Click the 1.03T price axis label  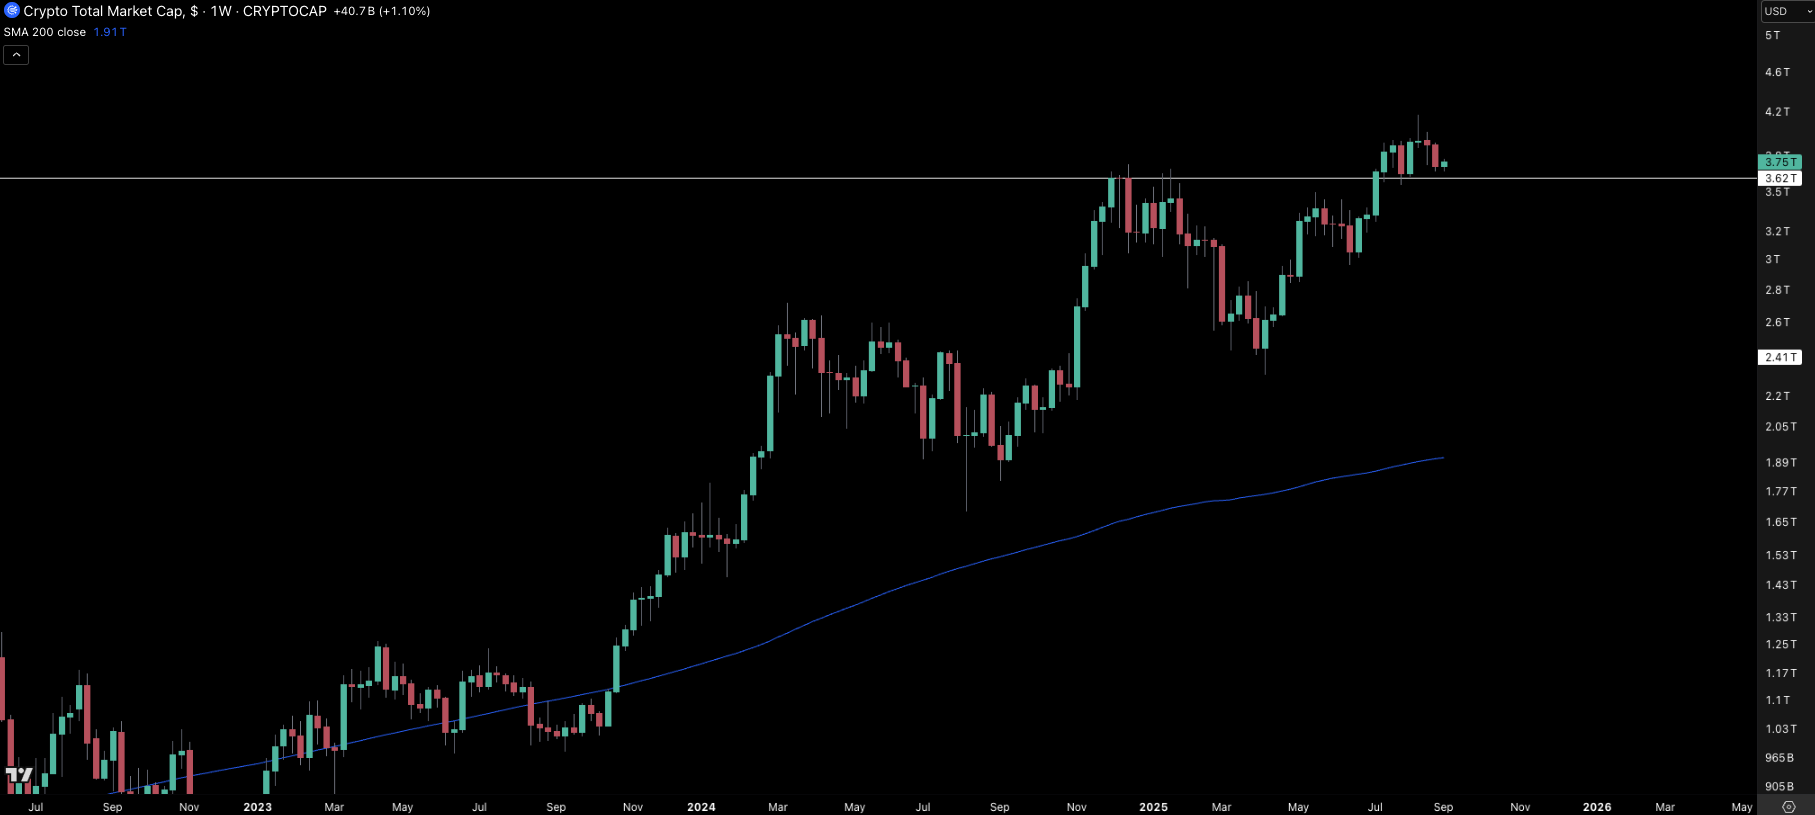1781,729
